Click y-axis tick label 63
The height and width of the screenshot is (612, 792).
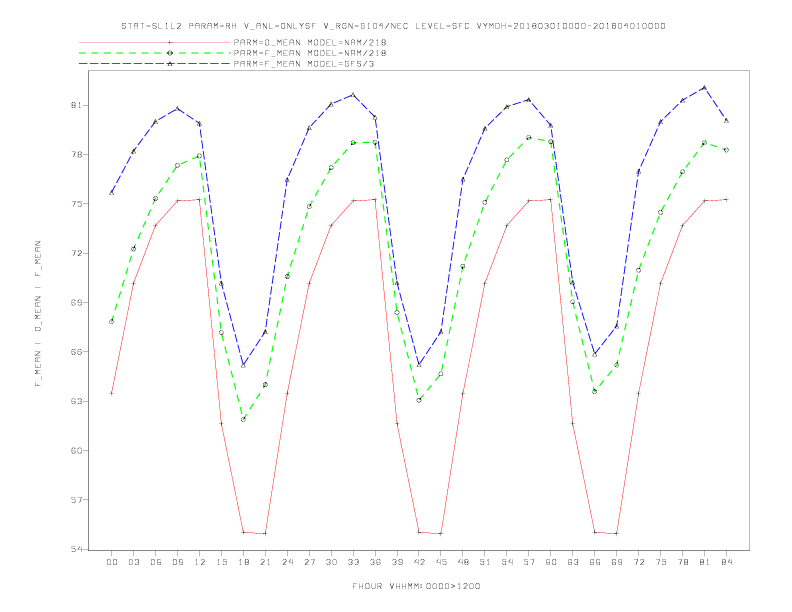pyautogui.click(x=76, y=401)
